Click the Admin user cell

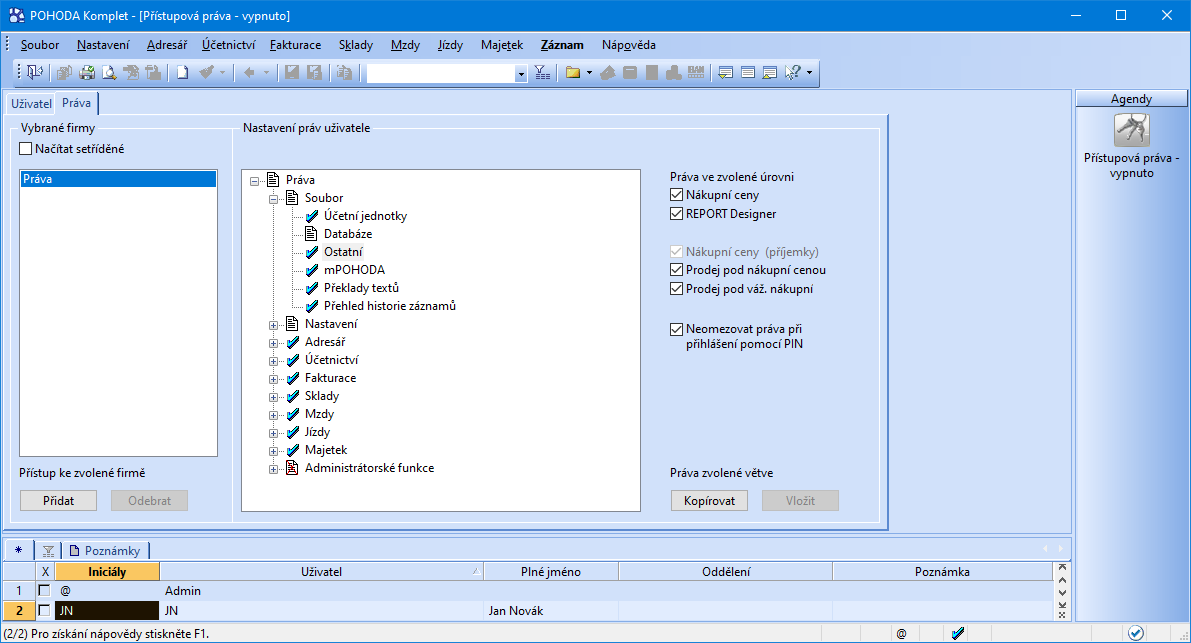click(x=321, y=591)
